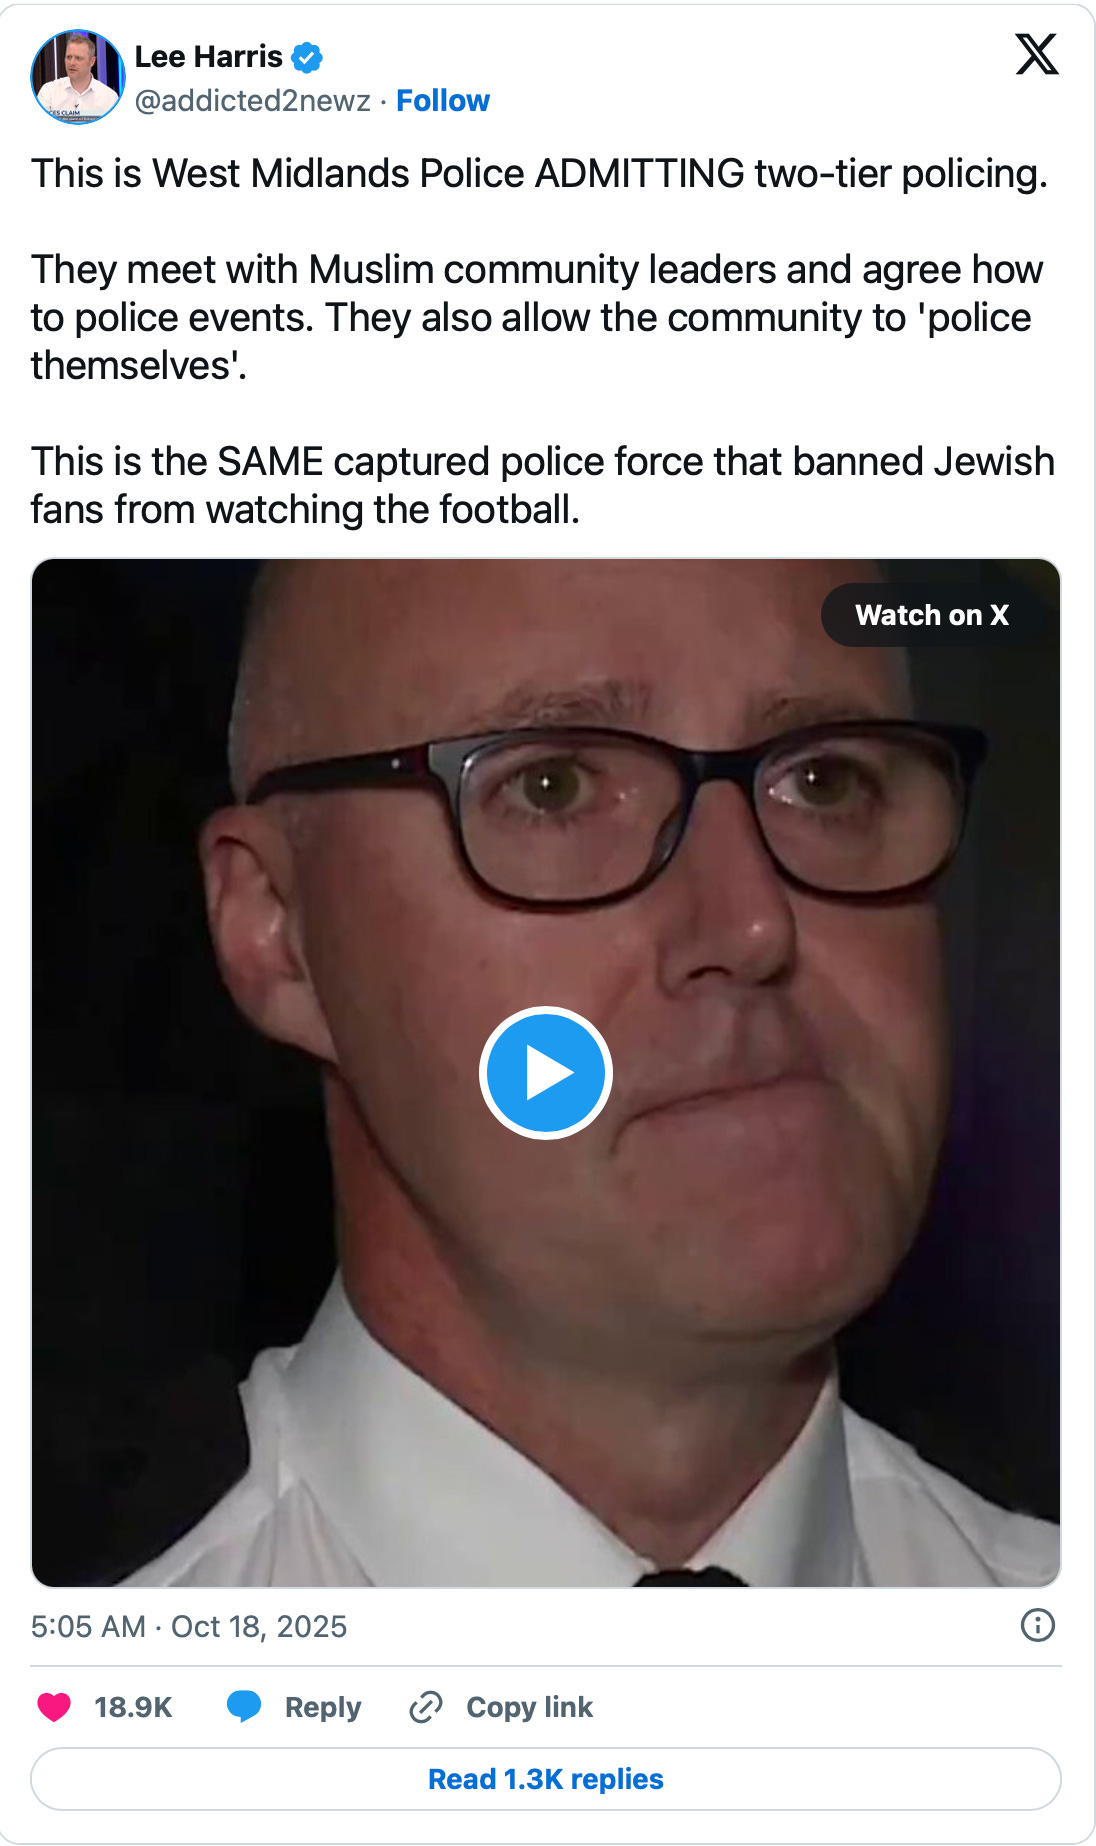Follow the @addicted2newz account
The image size is (1096, 1846).
point(443,101)
